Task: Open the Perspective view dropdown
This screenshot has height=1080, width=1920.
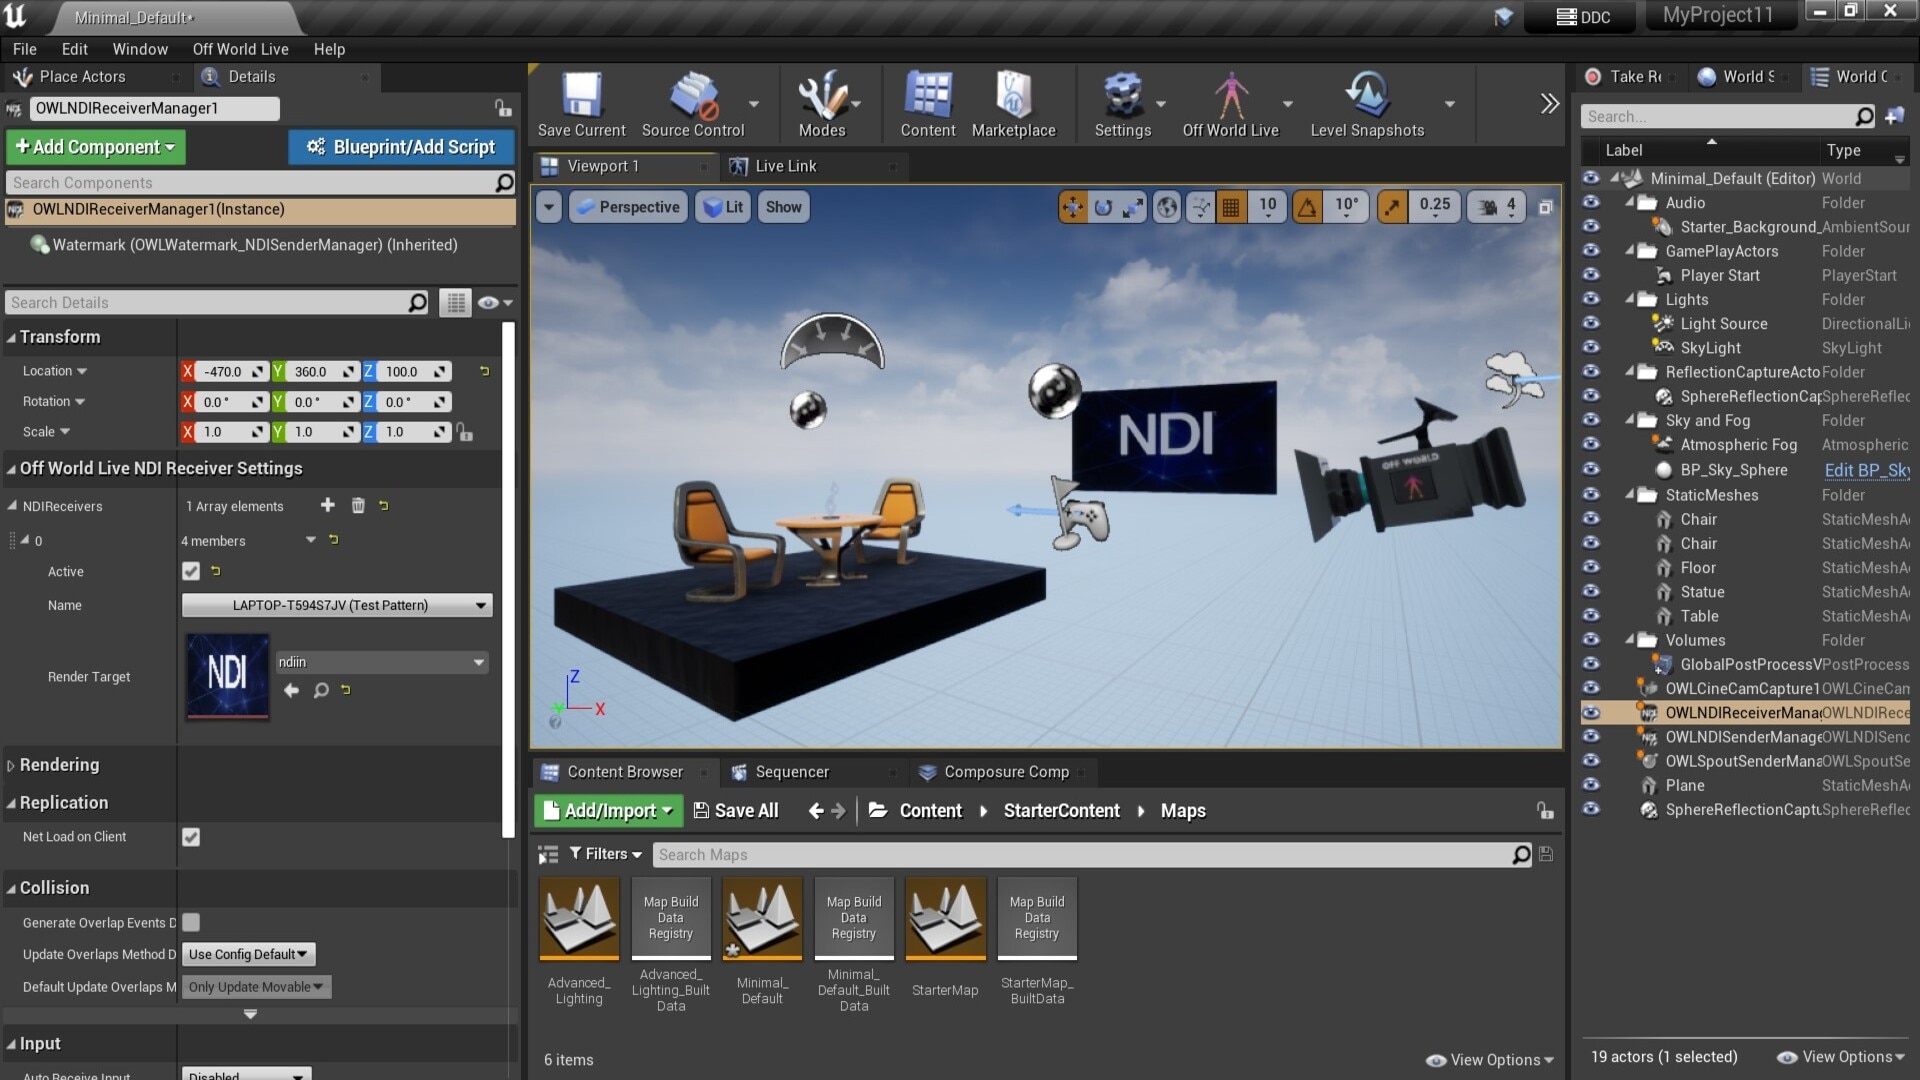Action: click(x=628, y=207)
